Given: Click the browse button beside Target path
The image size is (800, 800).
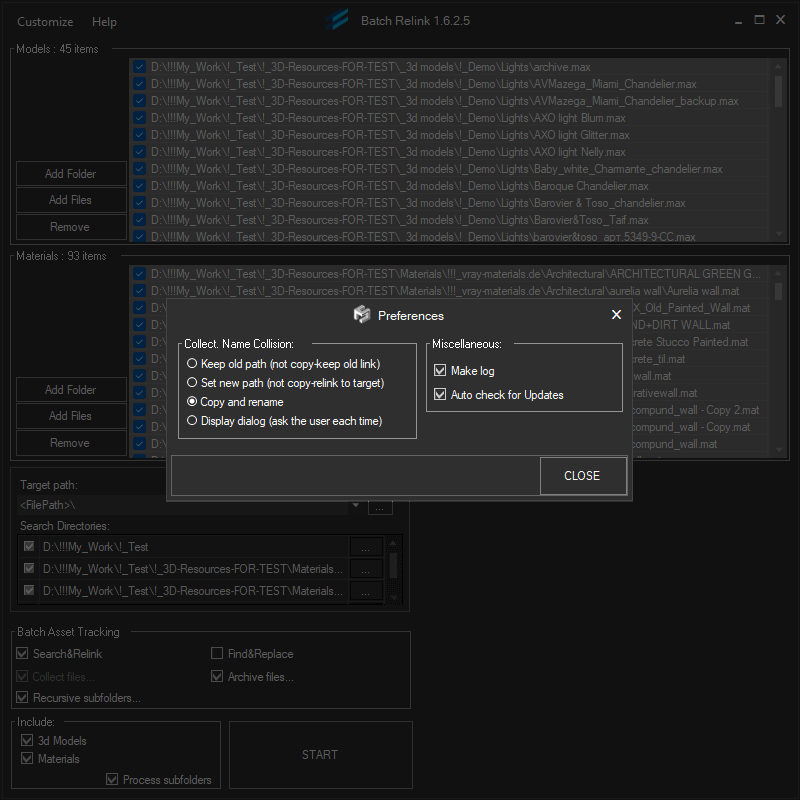Looking at the screenshot, I should pyautogui.click(x=380, y=507).
